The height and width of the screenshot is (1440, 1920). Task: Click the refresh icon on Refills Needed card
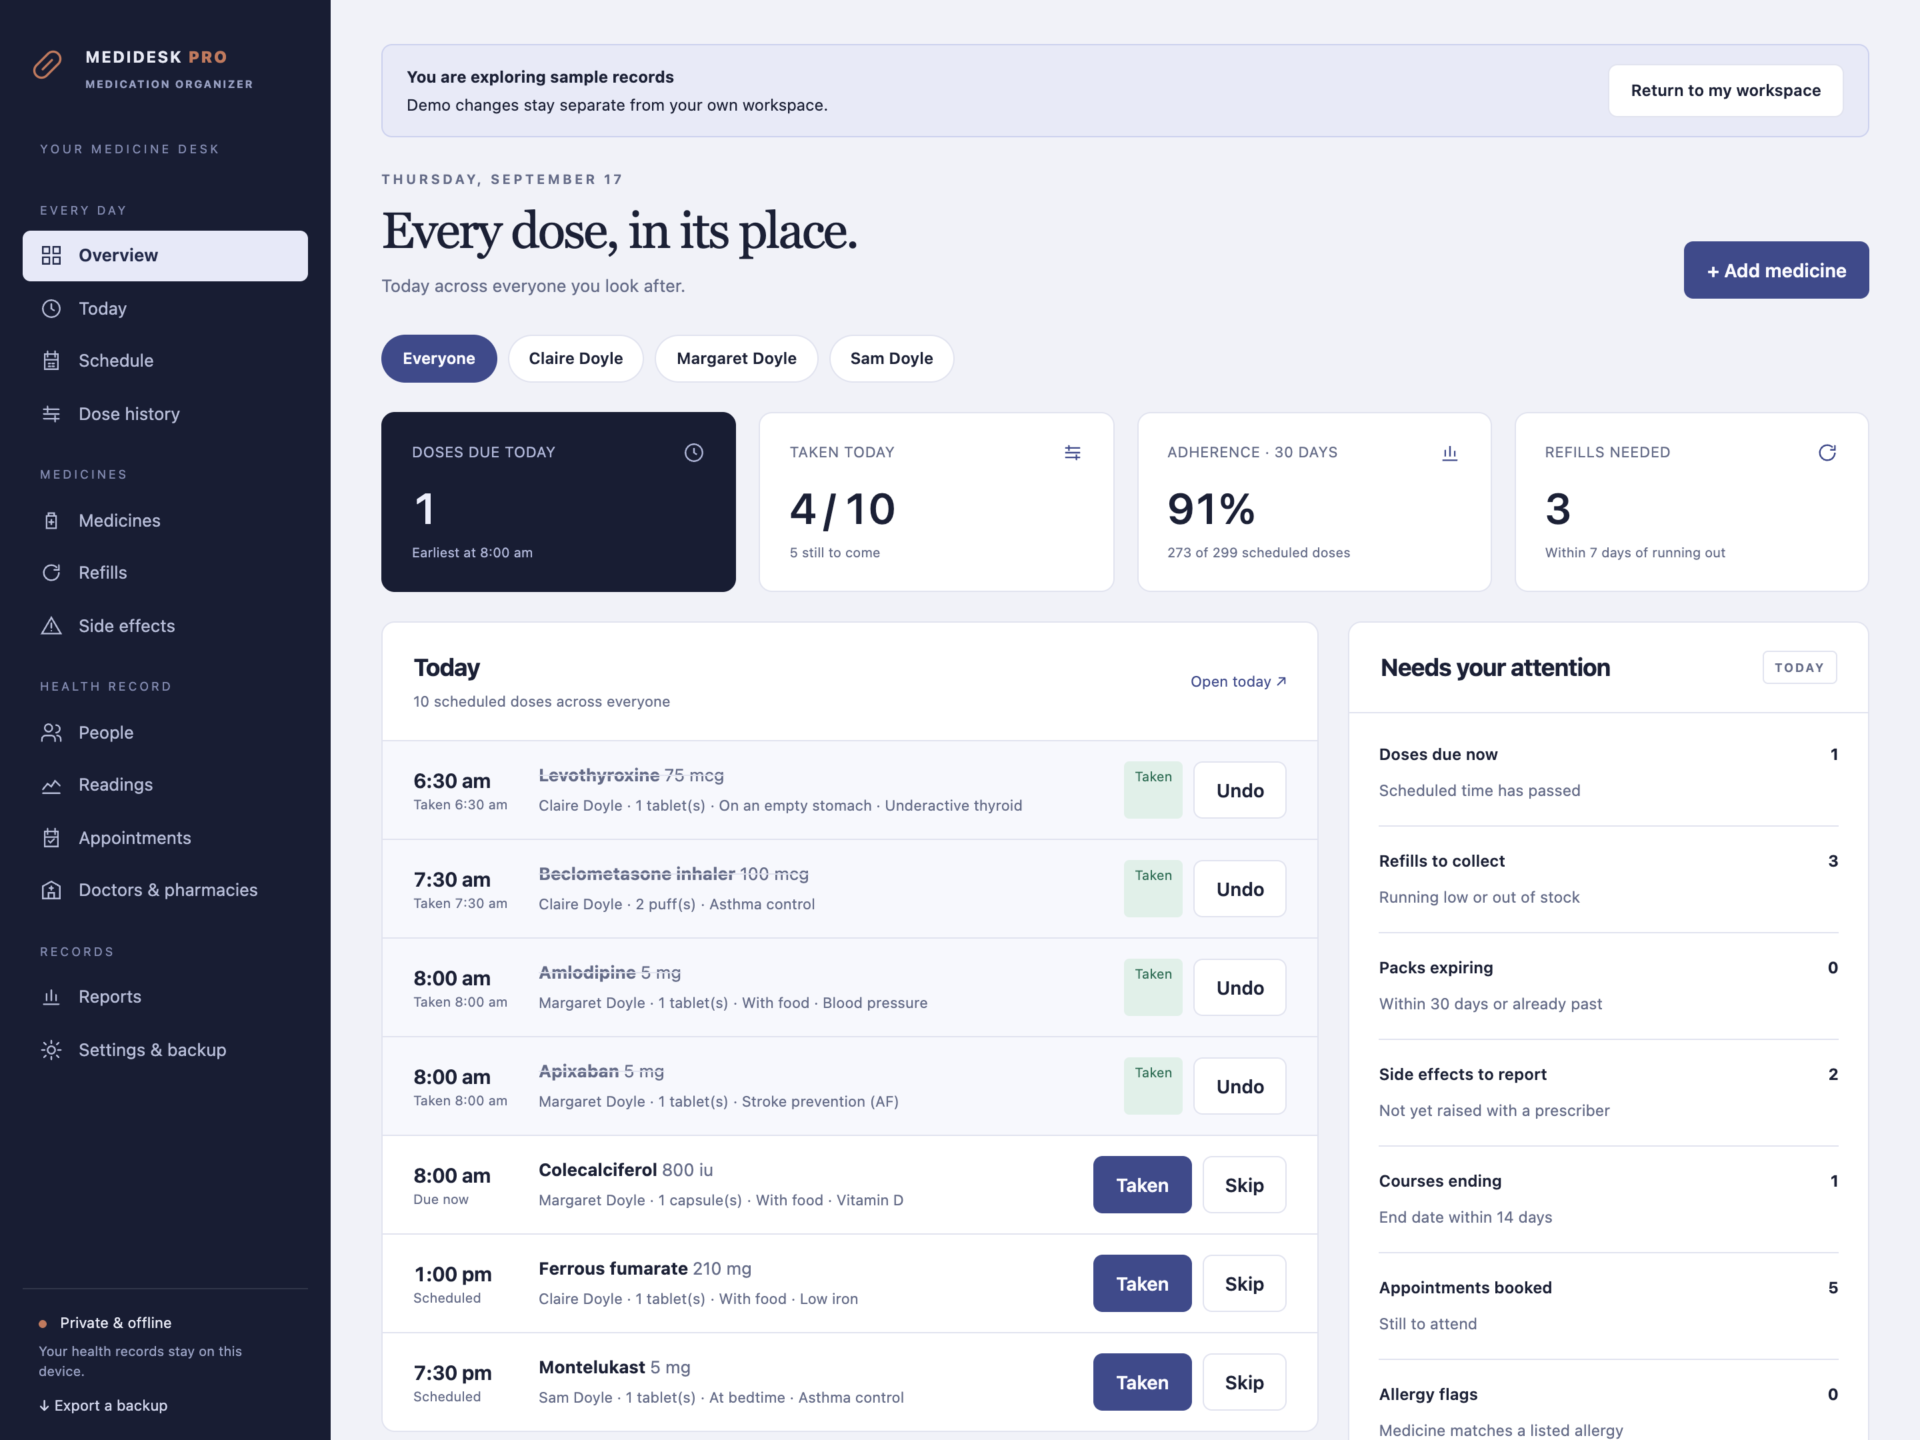coord(1827,453)
